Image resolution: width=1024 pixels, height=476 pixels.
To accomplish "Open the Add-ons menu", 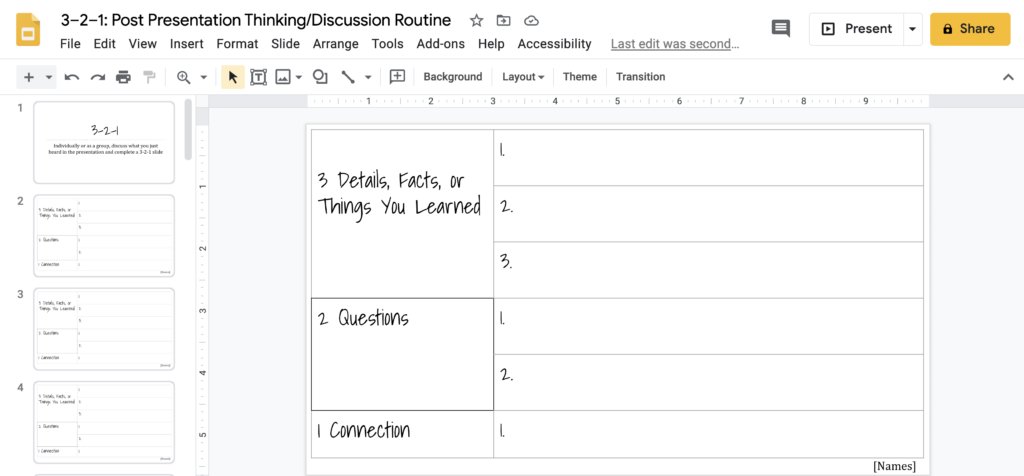I will click(441, 44).
